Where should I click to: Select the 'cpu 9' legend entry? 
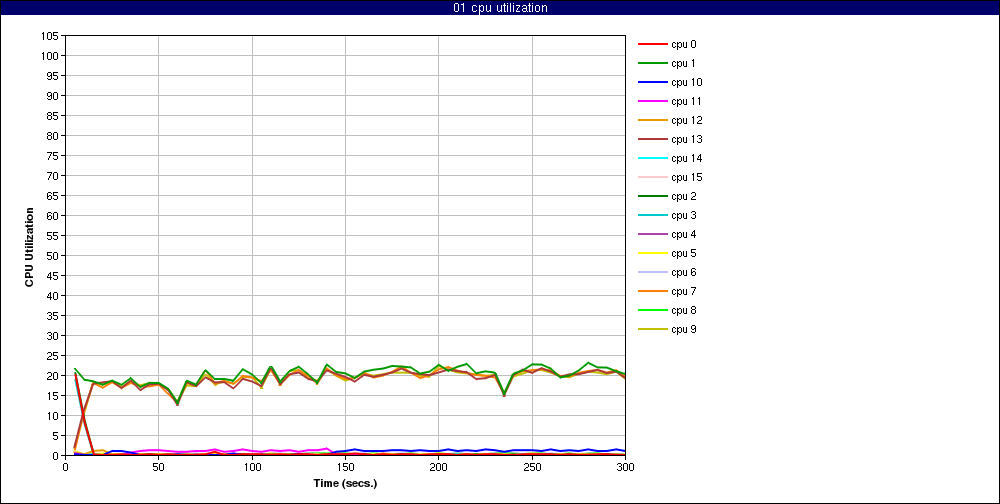[667, 330]
